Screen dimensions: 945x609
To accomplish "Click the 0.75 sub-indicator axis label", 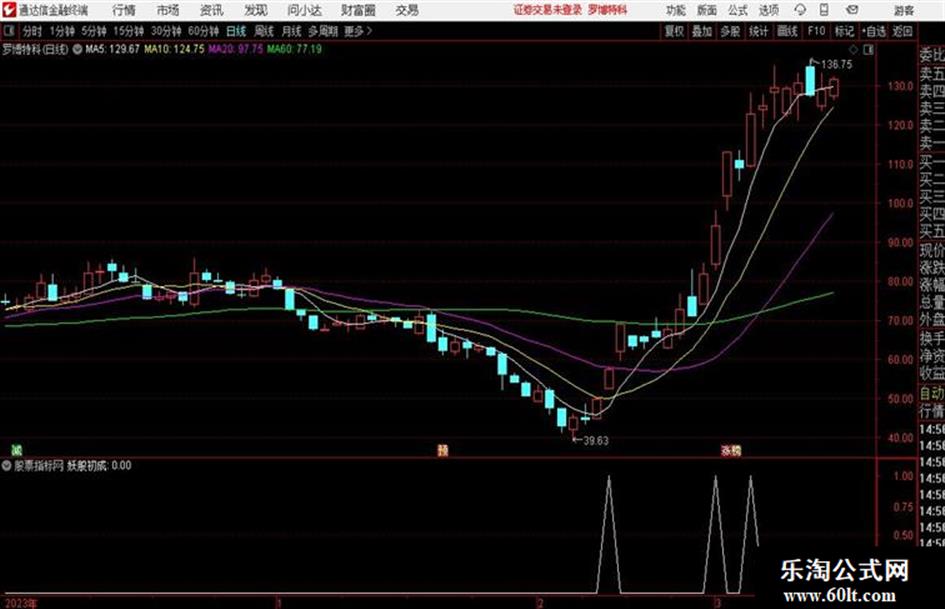I will [903, 507].
